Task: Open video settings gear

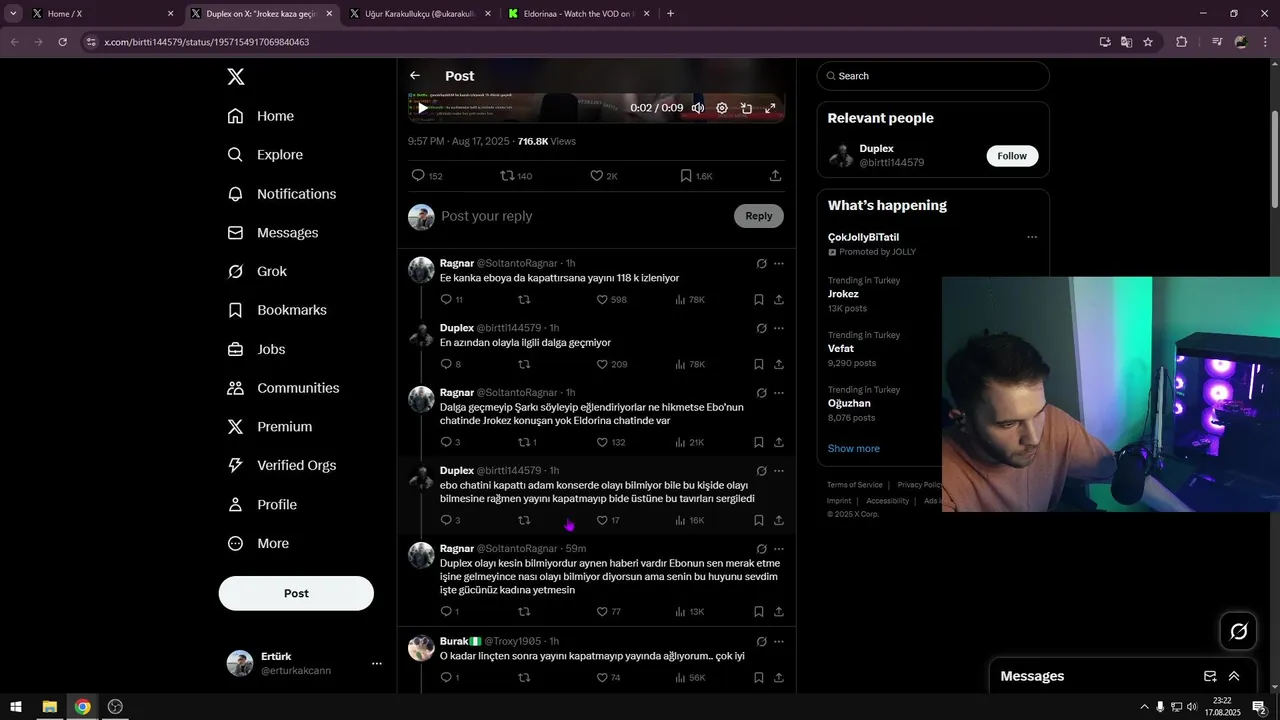Action: click(722, 108)
